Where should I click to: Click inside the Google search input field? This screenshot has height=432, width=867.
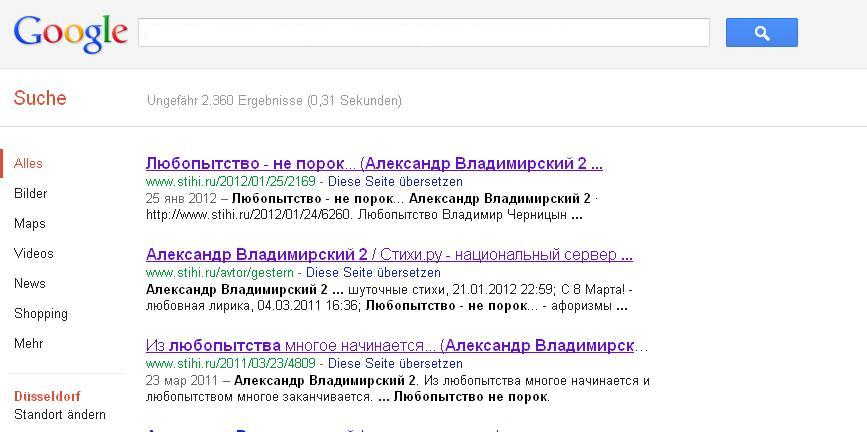coord(423,33)
